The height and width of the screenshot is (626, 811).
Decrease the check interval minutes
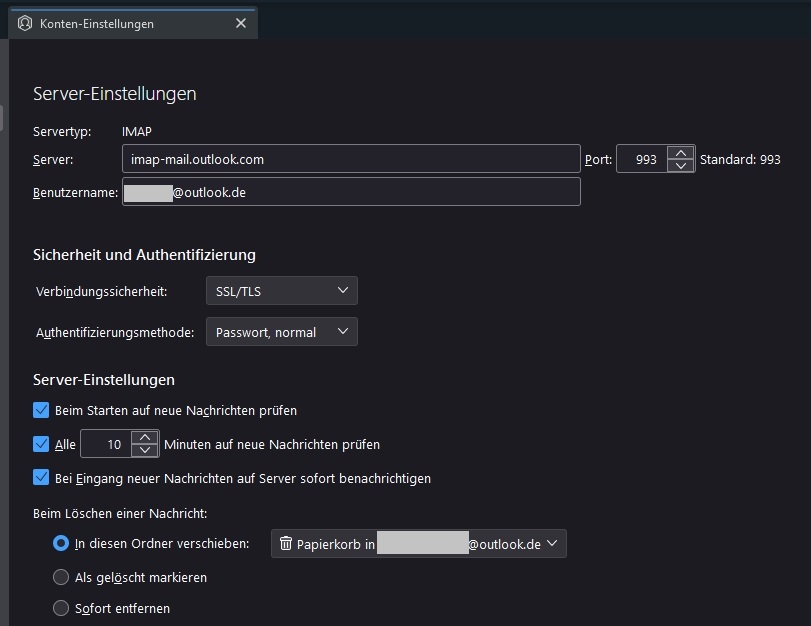click(x=145, y=450)
